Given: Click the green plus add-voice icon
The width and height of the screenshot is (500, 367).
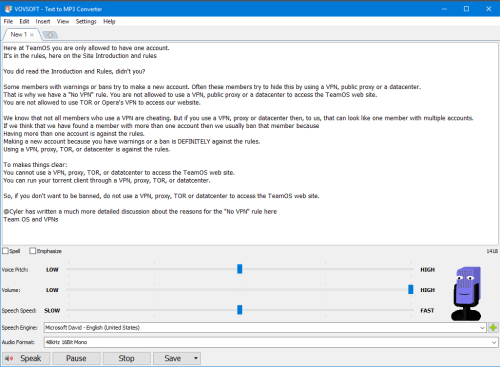Looking at the screenshot, I should tap(493, 328).
